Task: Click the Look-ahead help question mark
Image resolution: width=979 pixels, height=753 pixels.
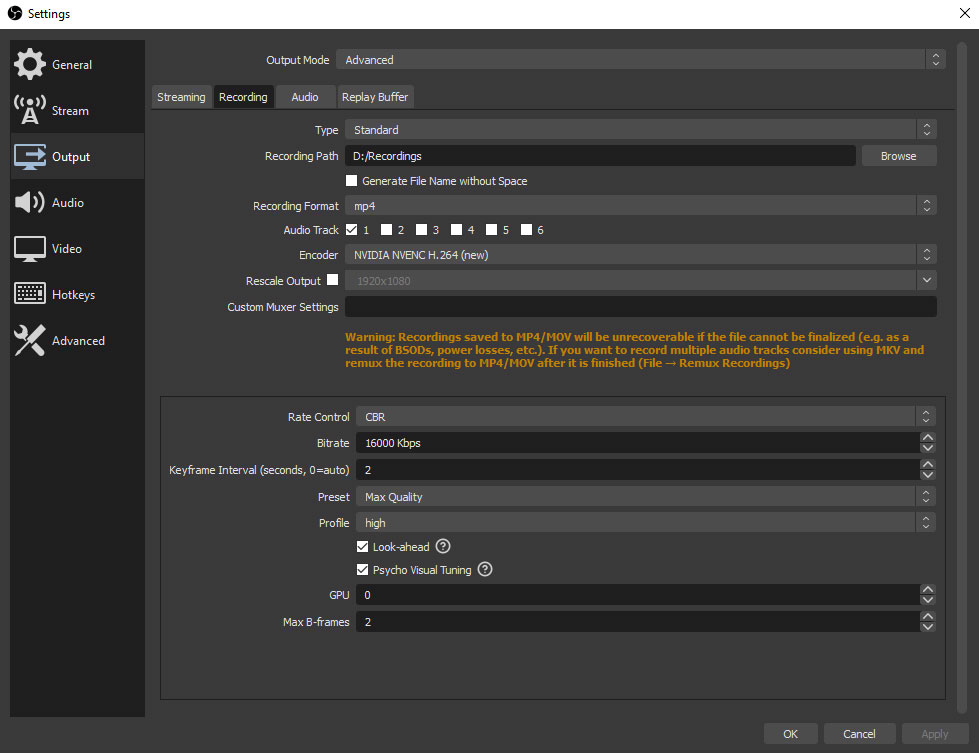Action: (x=442, y=546)
